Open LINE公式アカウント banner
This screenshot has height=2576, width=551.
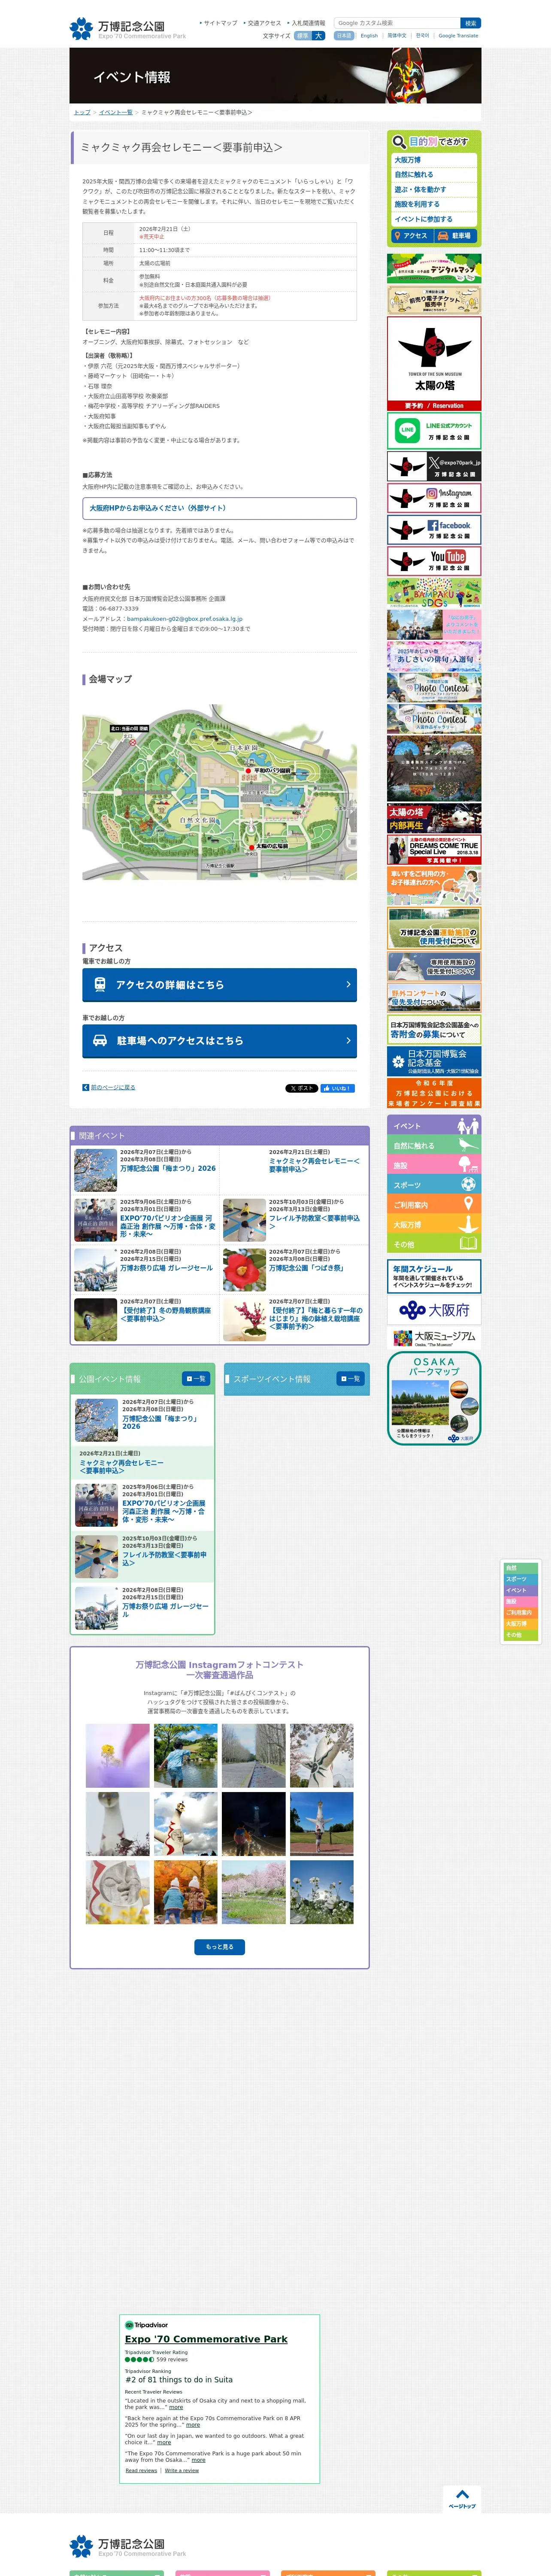(434, 430)
